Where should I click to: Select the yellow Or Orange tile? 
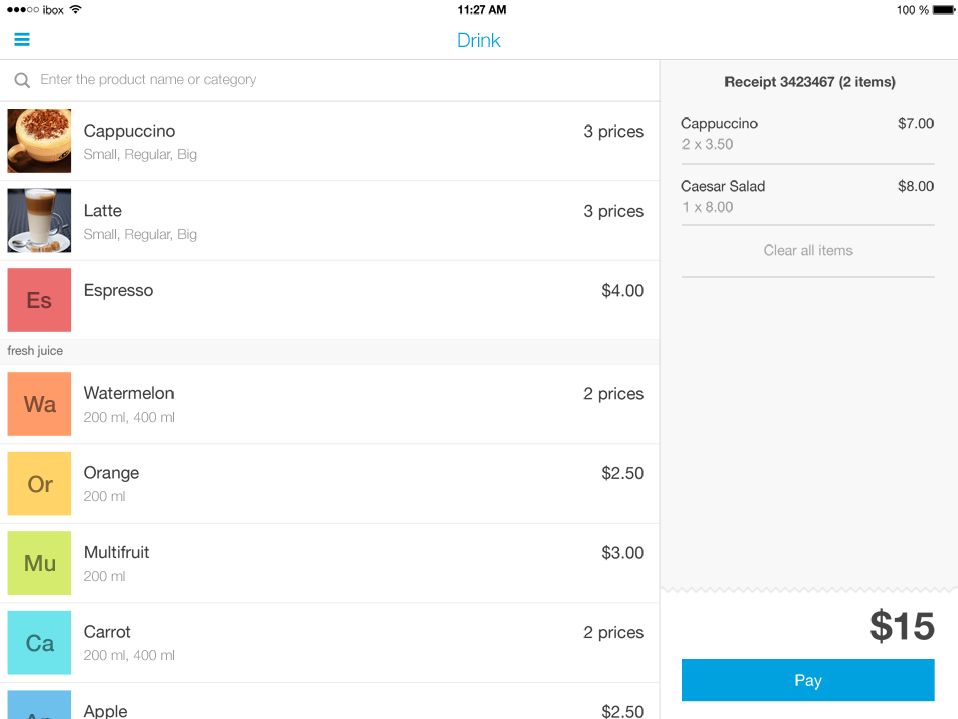pos(39,484)
